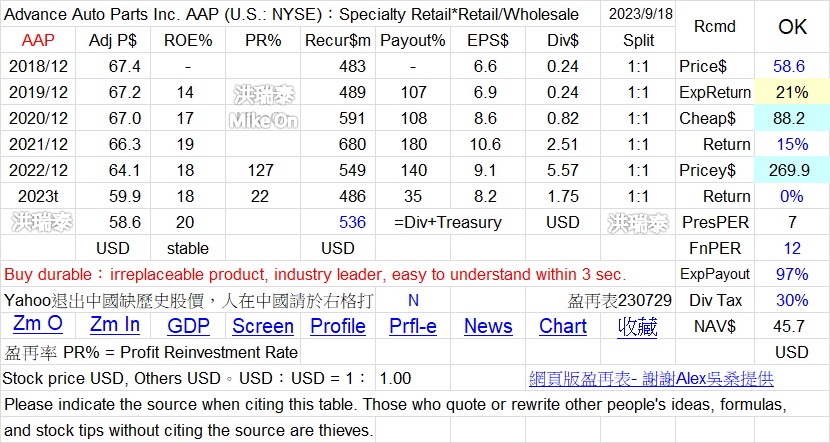Screen dimensions: 830x443
Task: Select the Cheap Return value 15%
Action: coord(792,144)
